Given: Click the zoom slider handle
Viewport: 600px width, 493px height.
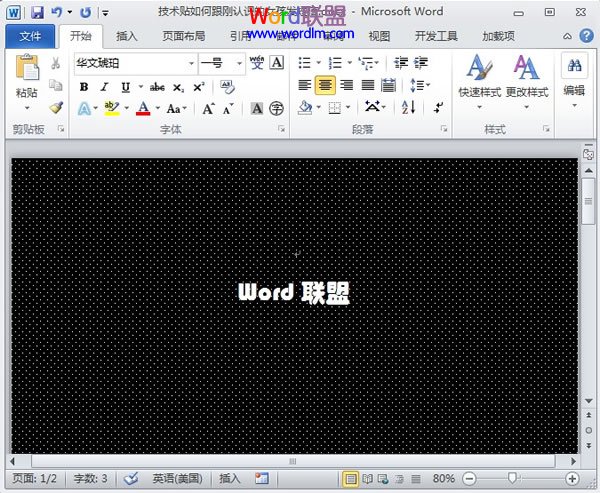Looking at the screenshot, I should tap(512, 478).
